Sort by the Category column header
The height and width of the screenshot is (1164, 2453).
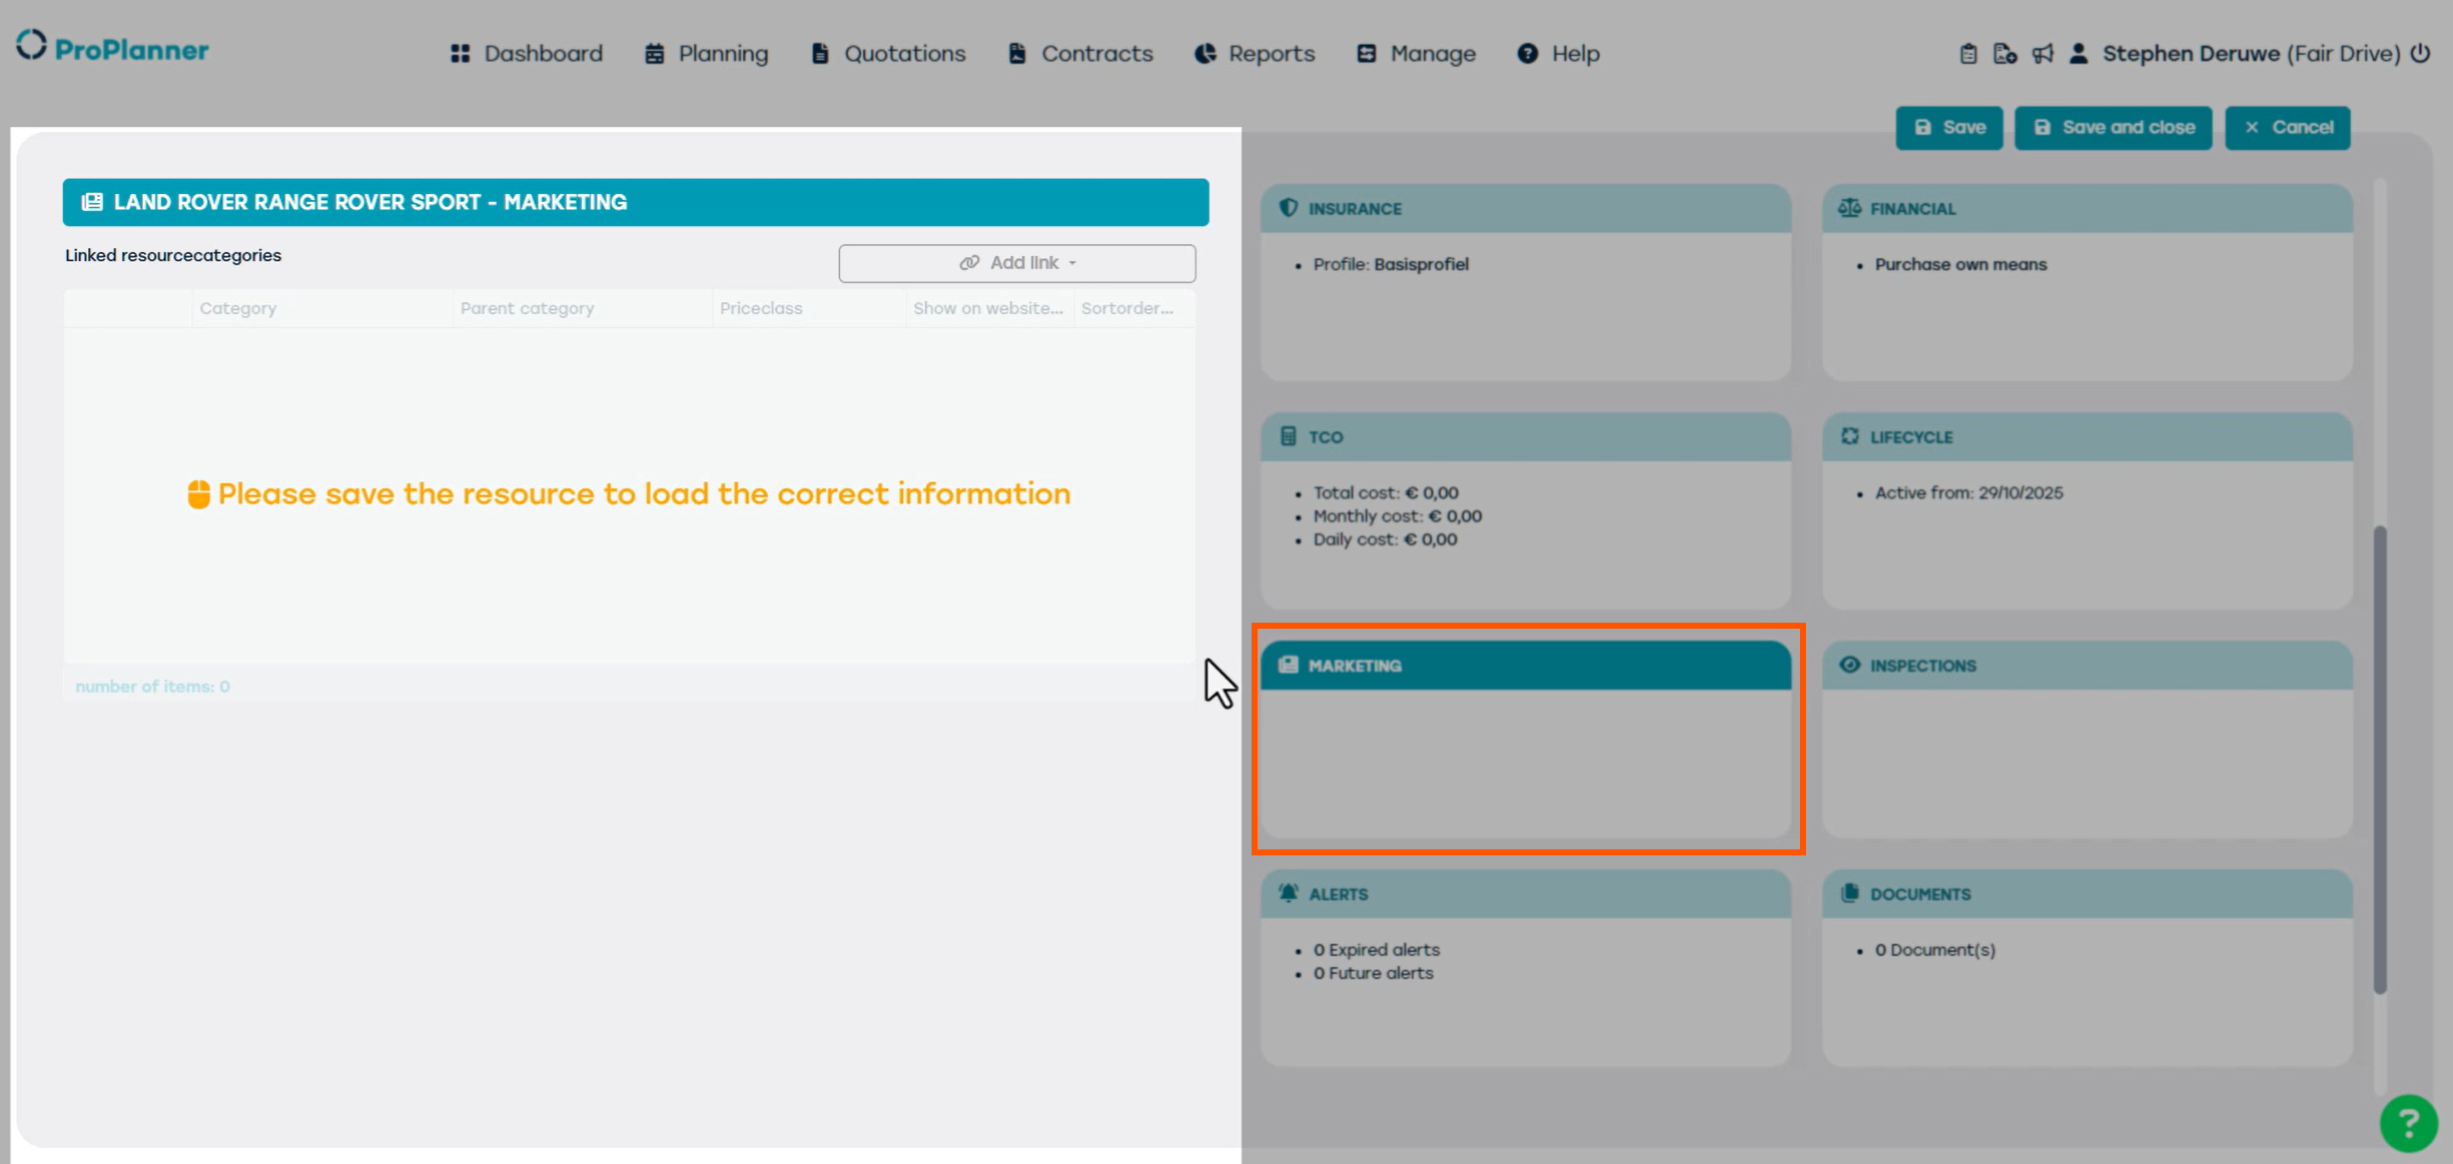(x=238, y=309)
